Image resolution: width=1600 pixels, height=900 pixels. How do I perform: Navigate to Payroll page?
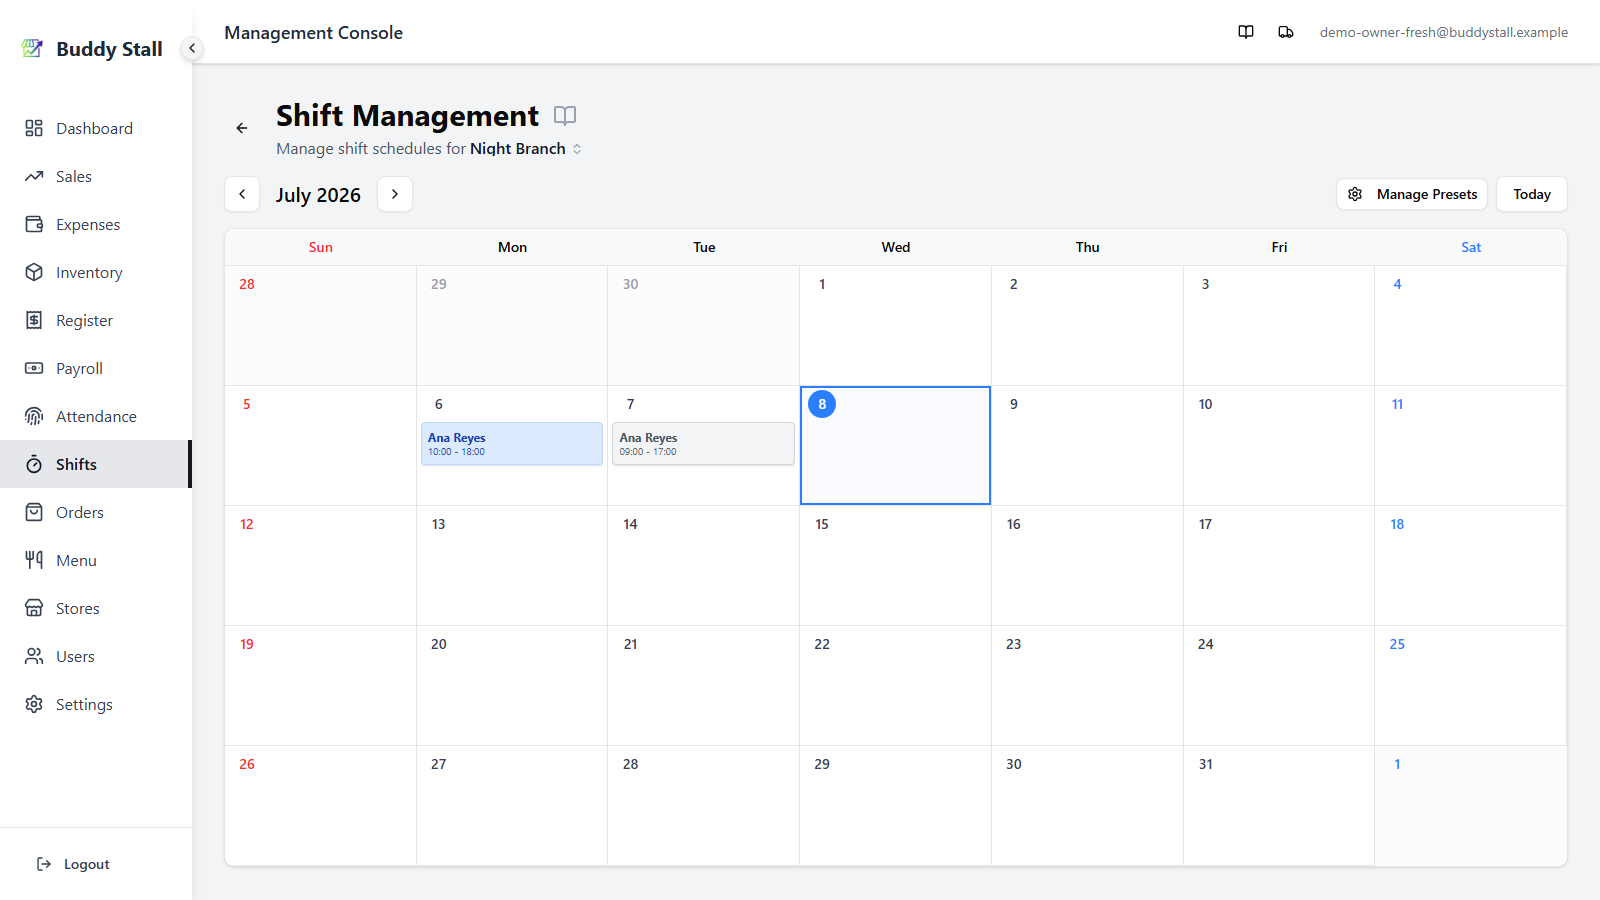(96, 368)
